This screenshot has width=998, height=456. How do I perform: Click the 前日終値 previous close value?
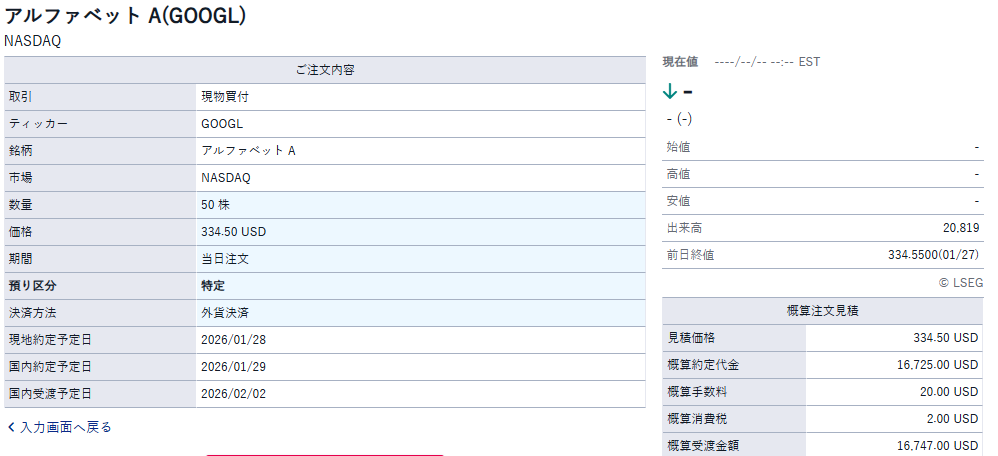[x=933, y=255]
